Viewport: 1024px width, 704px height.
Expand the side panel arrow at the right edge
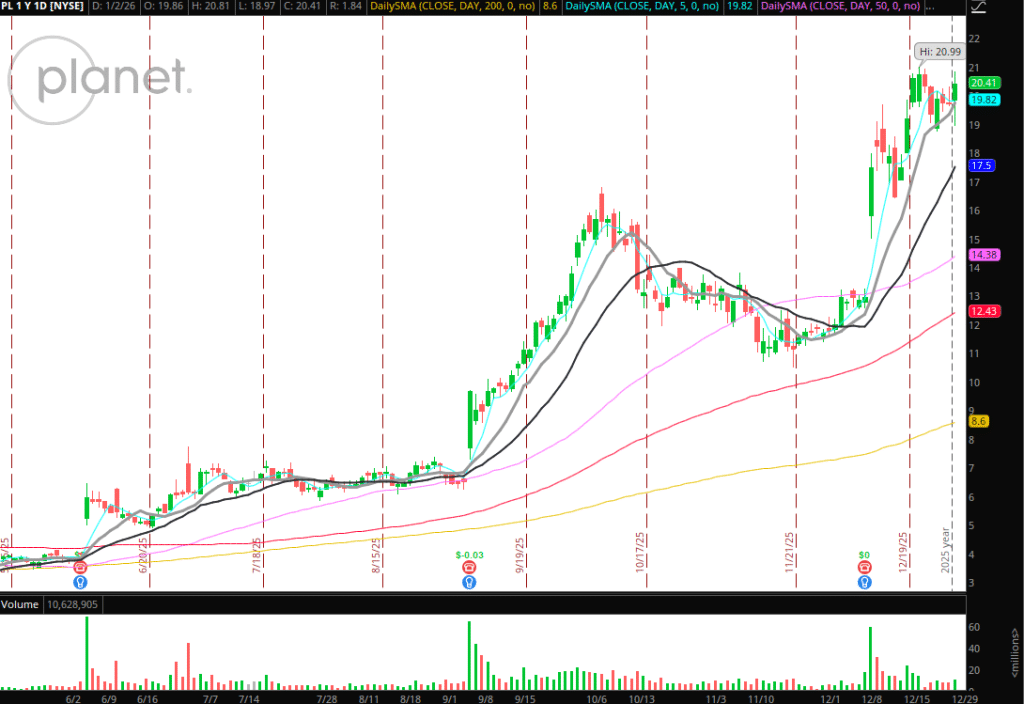(1016, 635)
